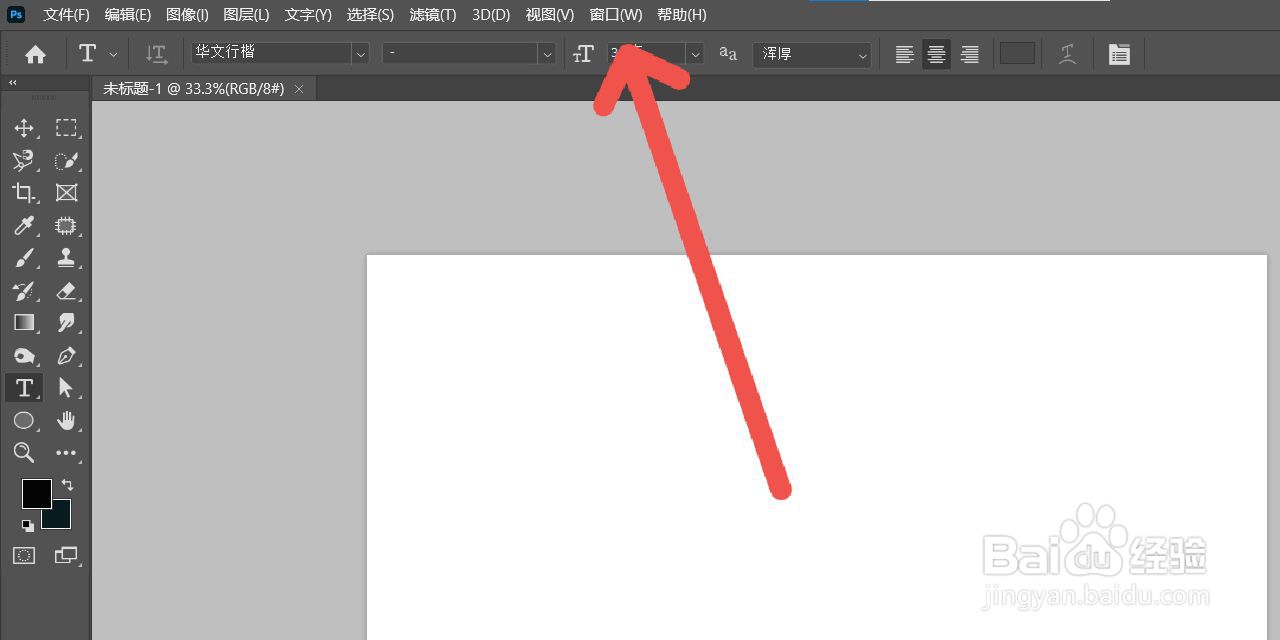Click the Home button in options bar
Viewport: 1280px width, 640px height.
click(35, 55)
